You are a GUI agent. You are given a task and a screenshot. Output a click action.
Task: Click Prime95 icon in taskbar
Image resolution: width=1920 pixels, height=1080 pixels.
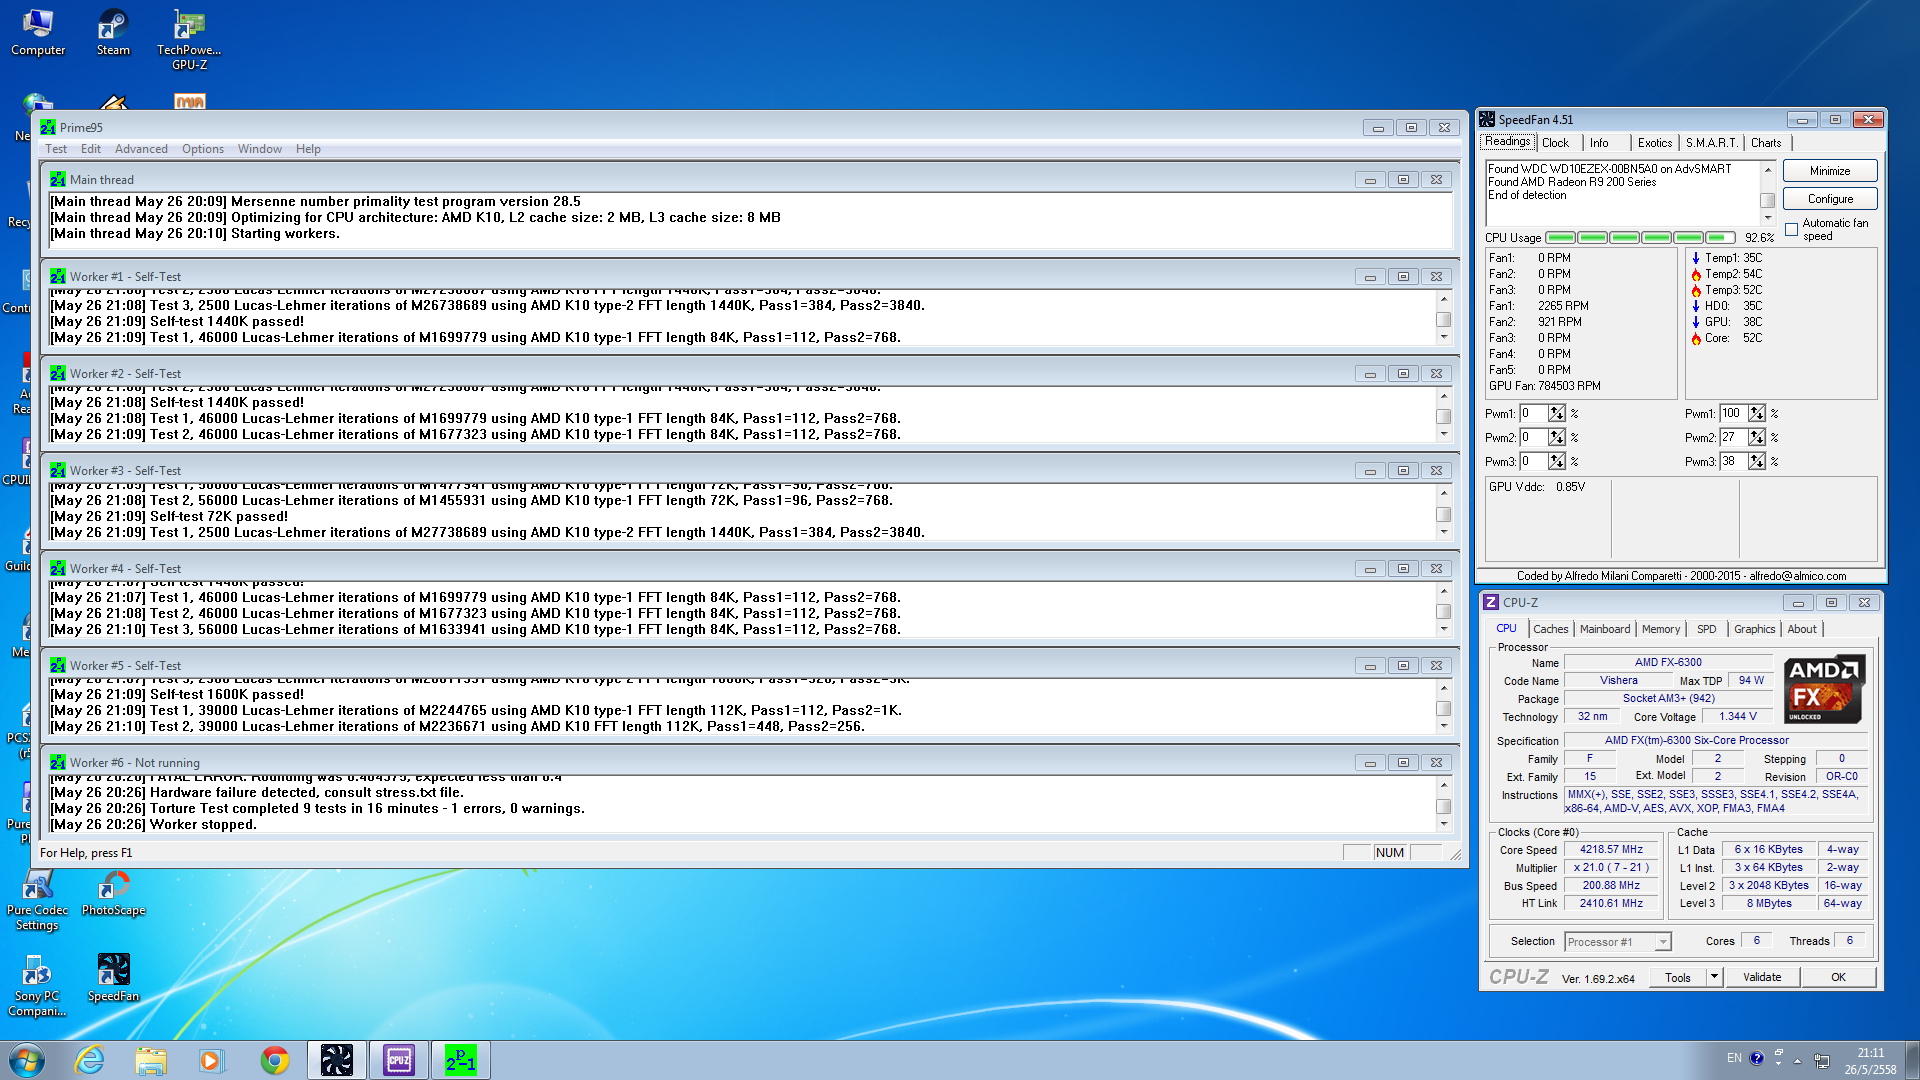[461, 1060]
